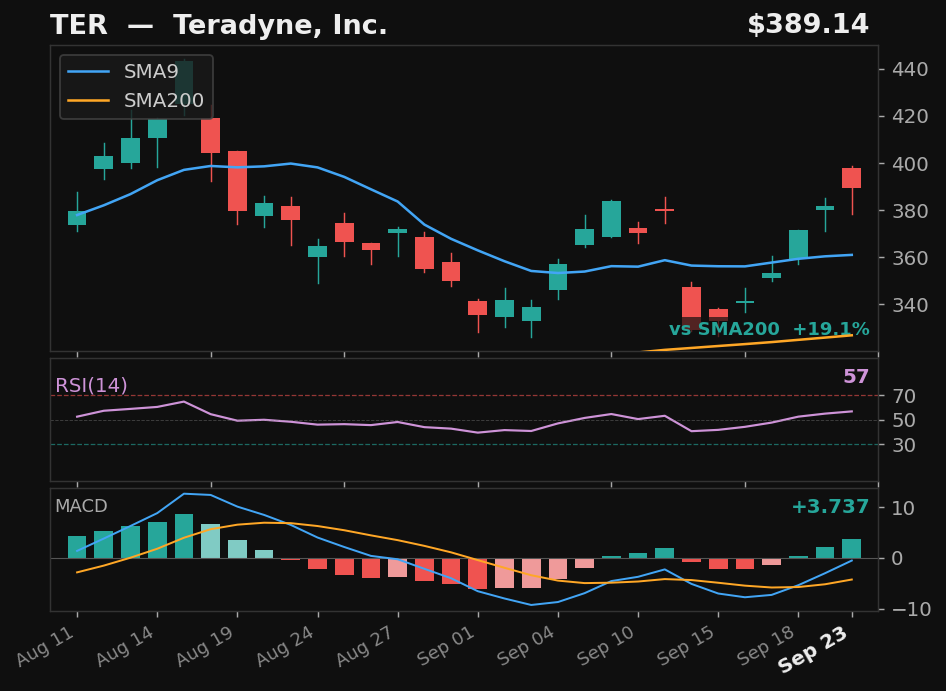Image resolution: width=946 pixels, height=691 pixels.
Task: Click the Teradyne, Inc. company name
Action: [280, 27]
